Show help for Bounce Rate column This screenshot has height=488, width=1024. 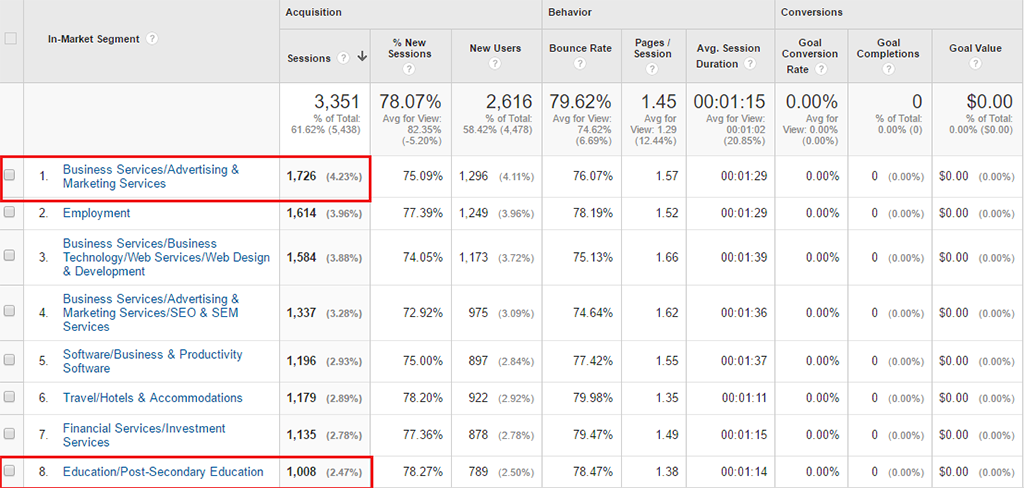(x=581, y=64)
